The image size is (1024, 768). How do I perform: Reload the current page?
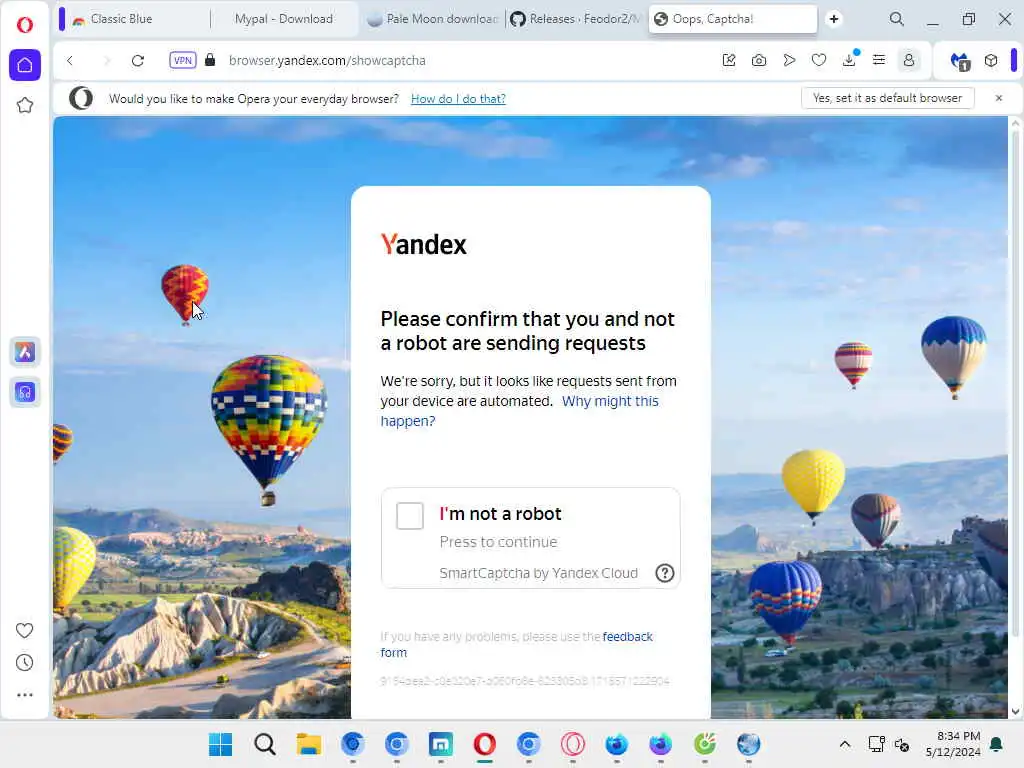coord(138,61)
